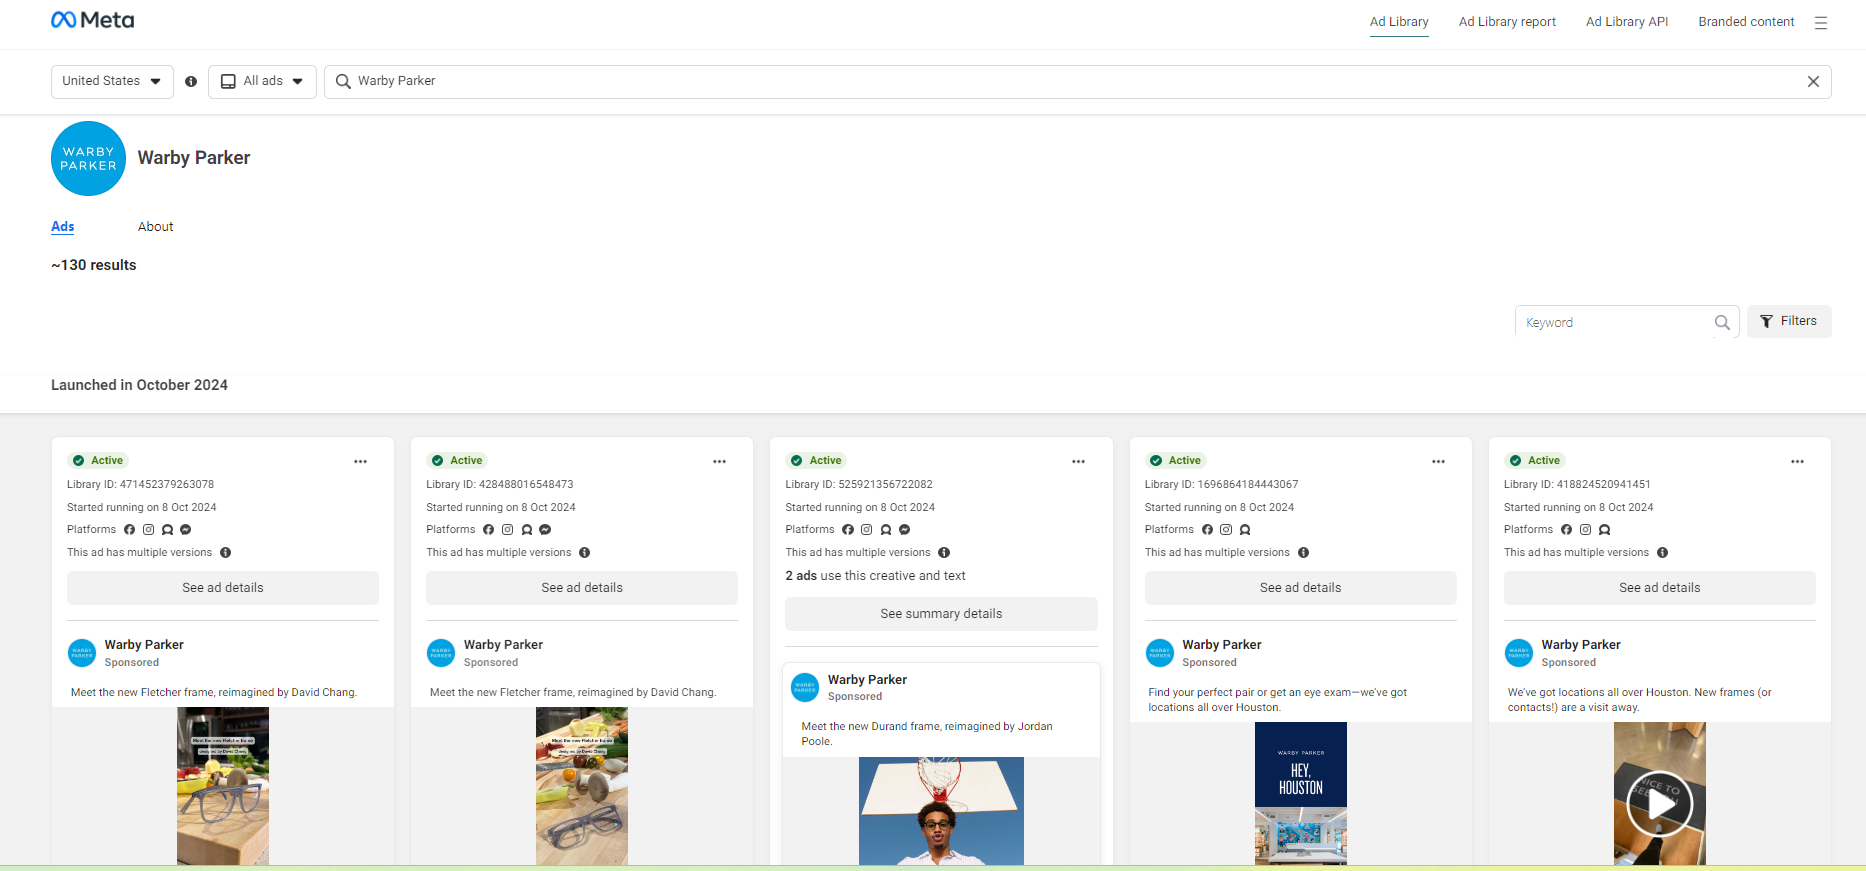See ad details for ad 471452379263078

tap(223, 588)
